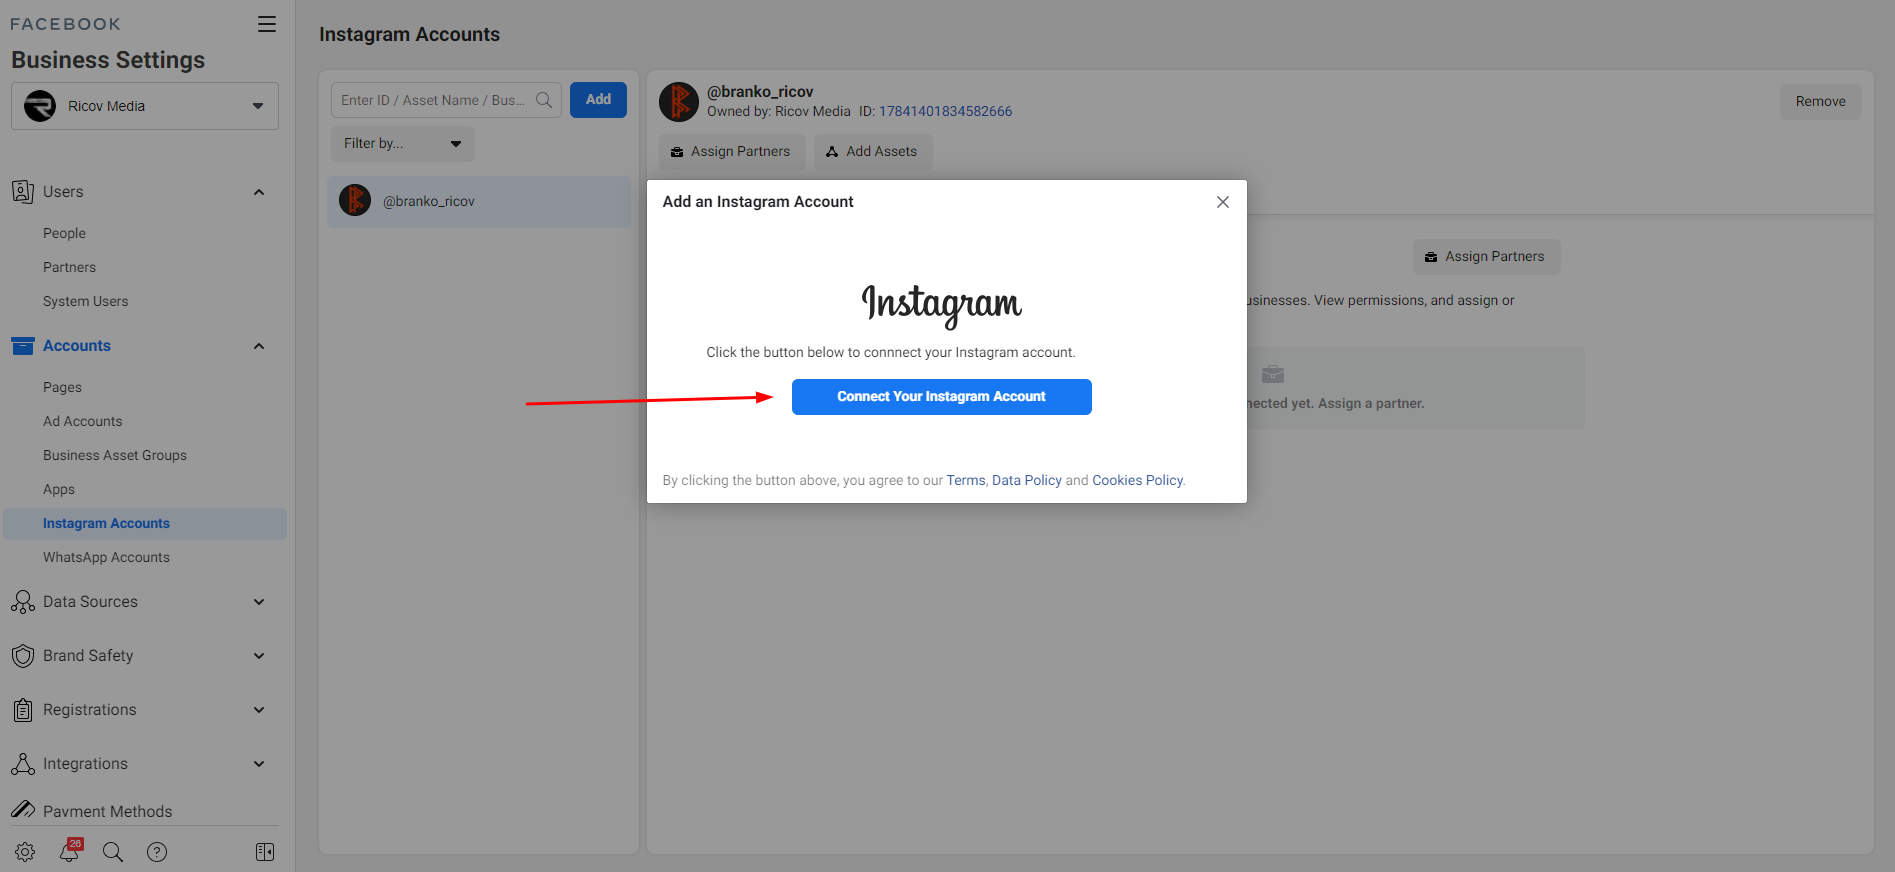This screenshot has width=1895, height=872.
Task: Expand the Brand Safety section
Action: pos(259,656)
